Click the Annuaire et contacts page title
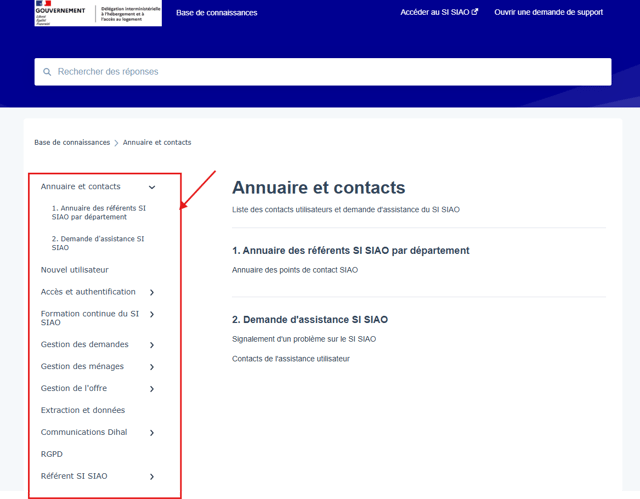Viewport: 640px width, 499px height. click(318, 188)
